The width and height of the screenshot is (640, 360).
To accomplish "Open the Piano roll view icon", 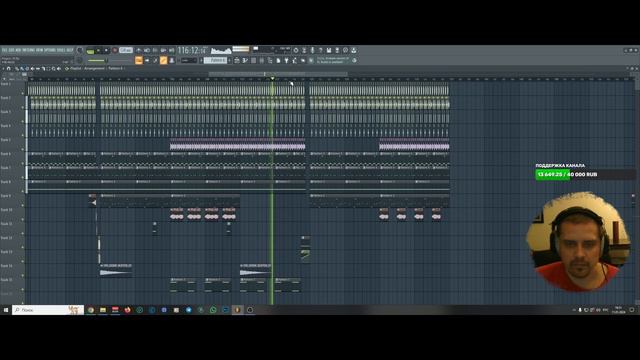I will point(147,60).
